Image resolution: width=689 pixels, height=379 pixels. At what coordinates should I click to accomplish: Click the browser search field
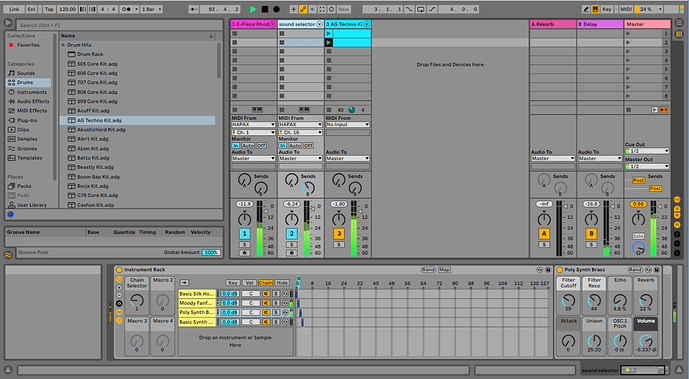click(x=120, y=25)
